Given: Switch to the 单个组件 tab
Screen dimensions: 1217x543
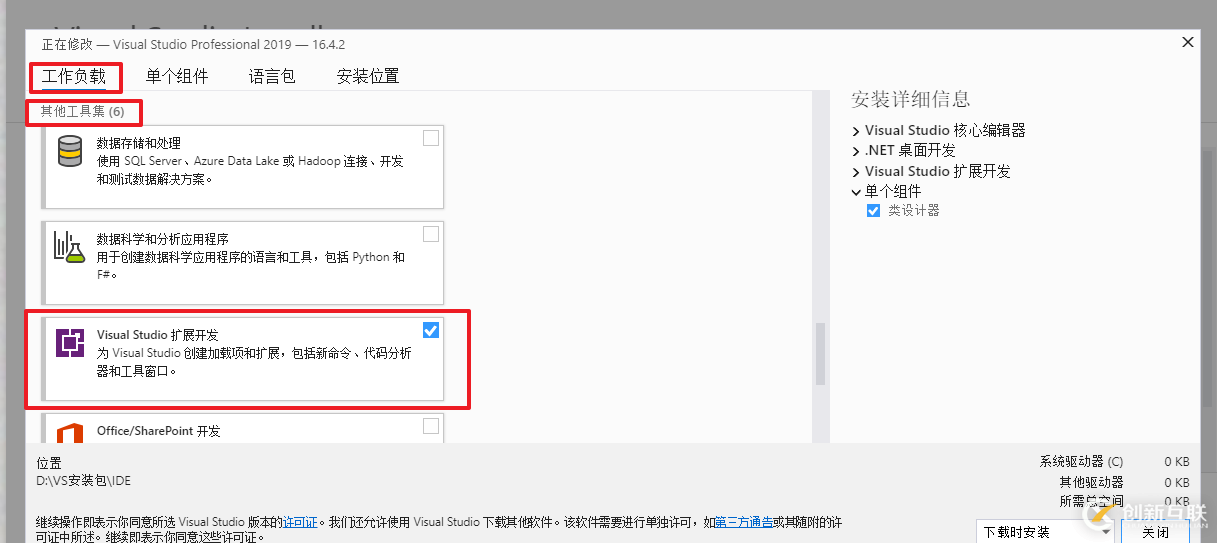Looking at the screenshot, I should (x=177, y=76).
